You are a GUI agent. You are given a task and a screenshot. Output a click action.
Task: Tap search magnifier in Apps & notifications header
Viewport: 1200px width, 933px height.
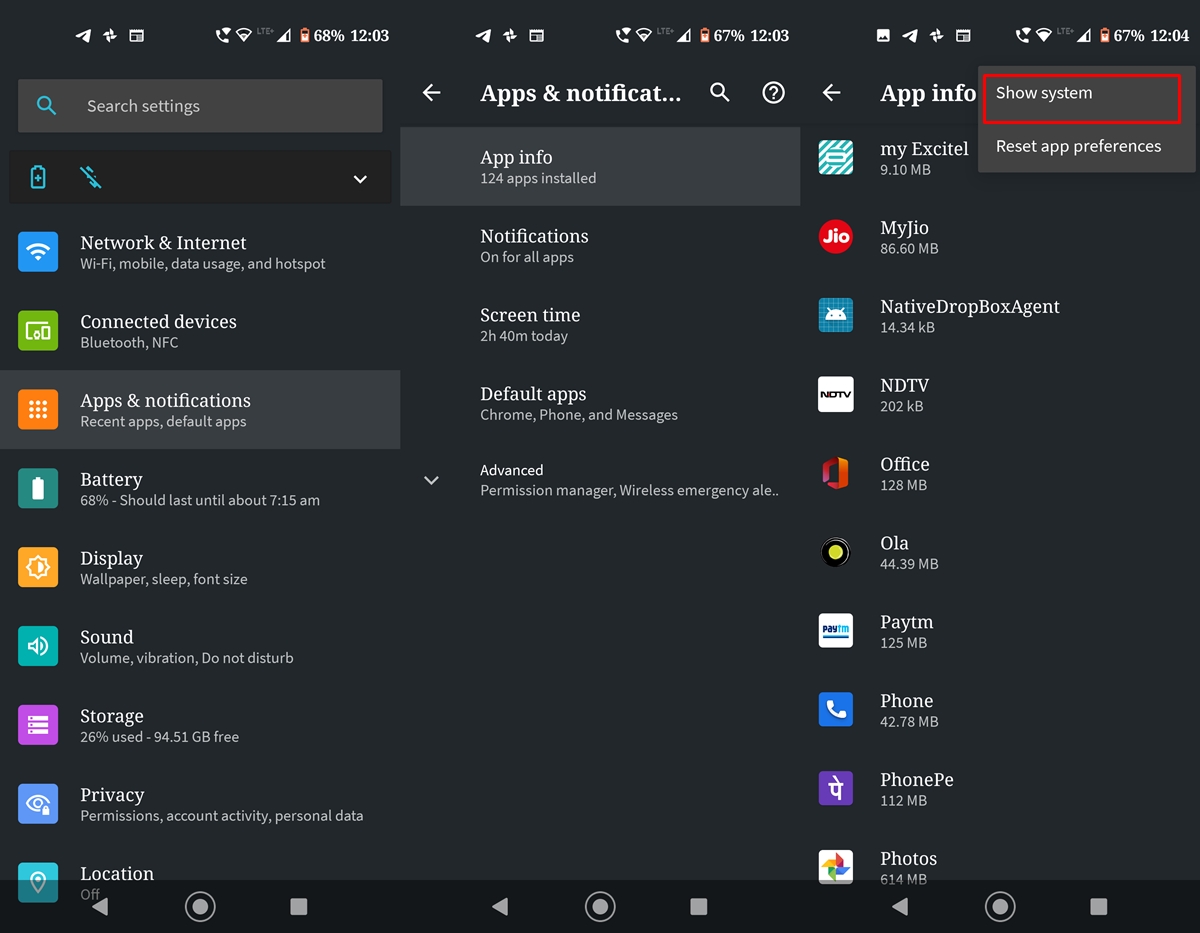pos(720,93)
